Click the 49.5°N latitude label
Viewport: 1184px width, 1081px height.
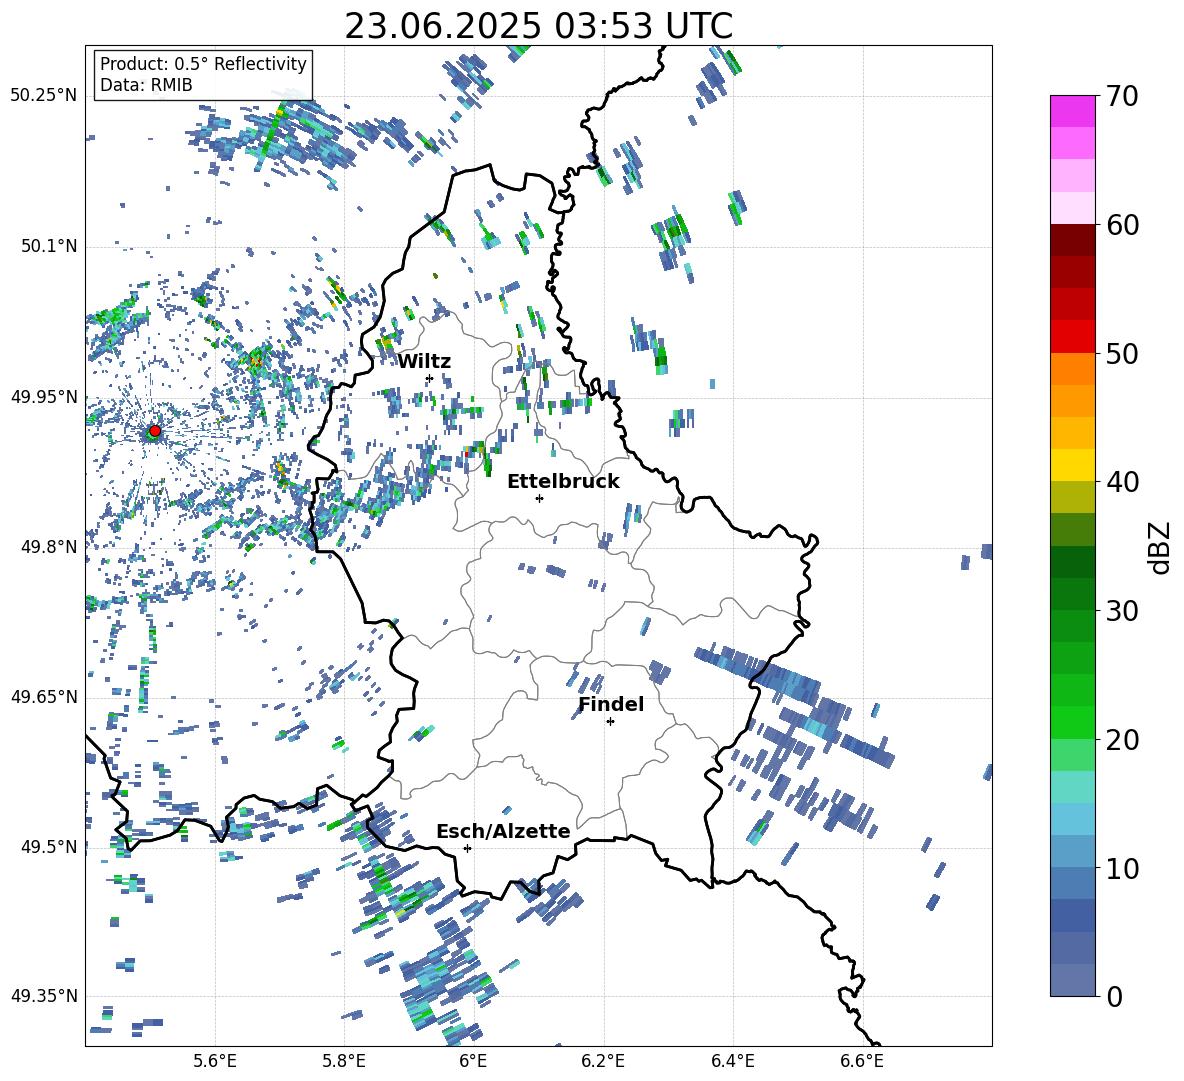pos(49,847)
